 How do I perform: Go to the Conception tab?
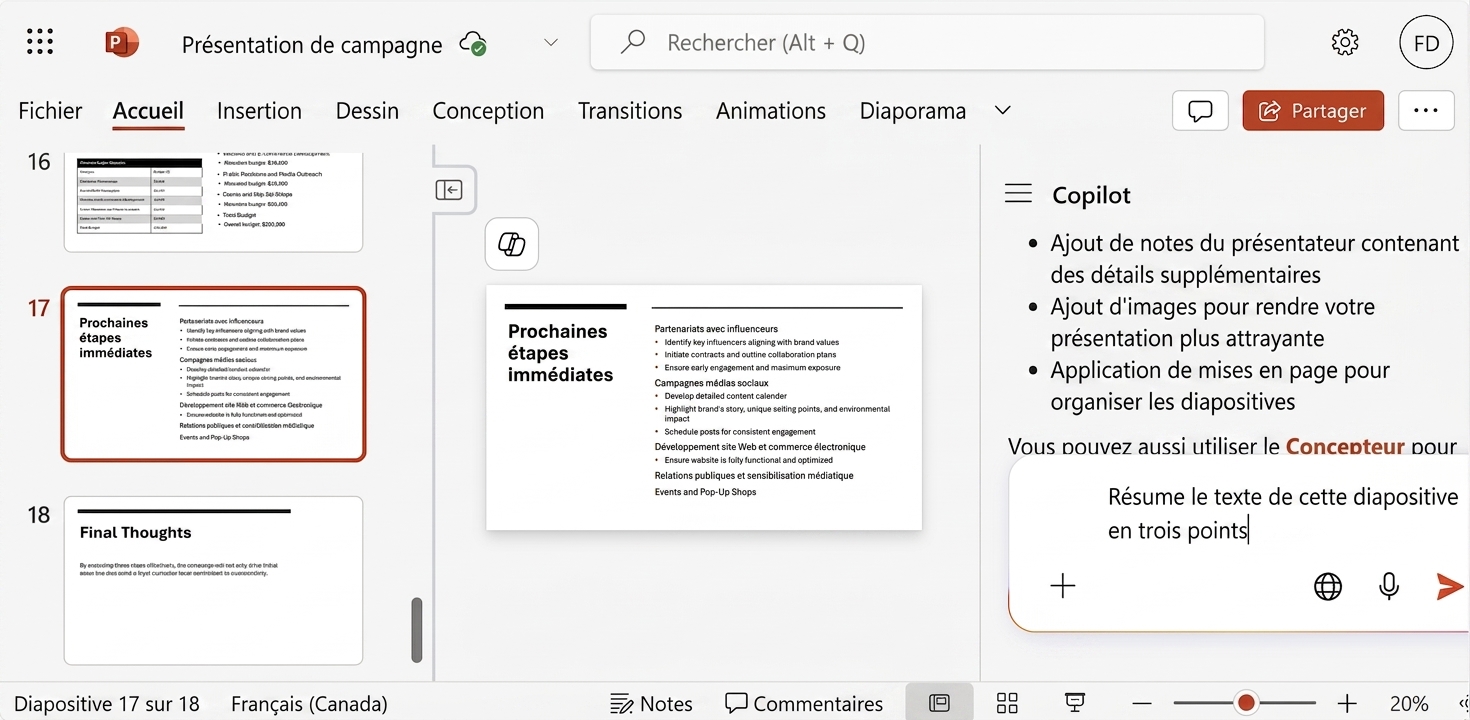(x=488, y=111)
